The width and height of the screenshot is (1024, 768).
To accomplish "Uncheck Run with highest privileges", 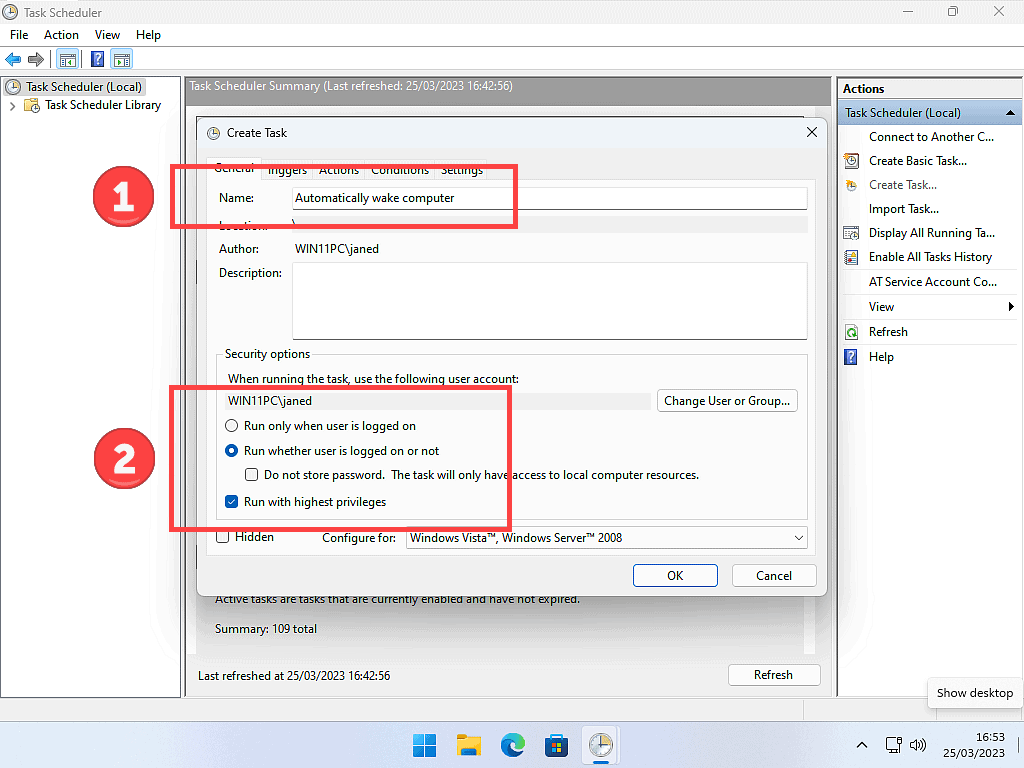I will 232,502.
